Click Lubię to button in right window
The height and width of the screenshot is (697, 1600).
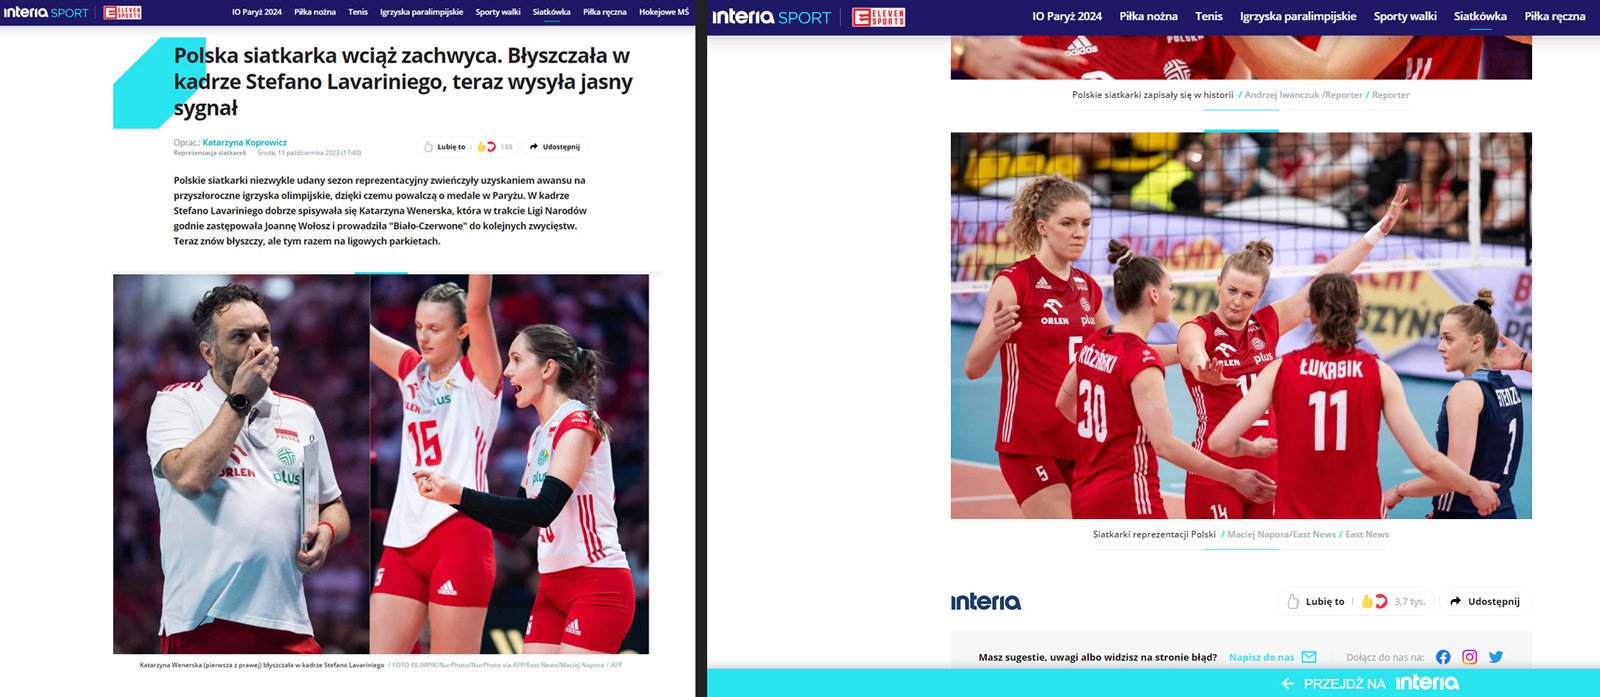[x=1315, y=601]
